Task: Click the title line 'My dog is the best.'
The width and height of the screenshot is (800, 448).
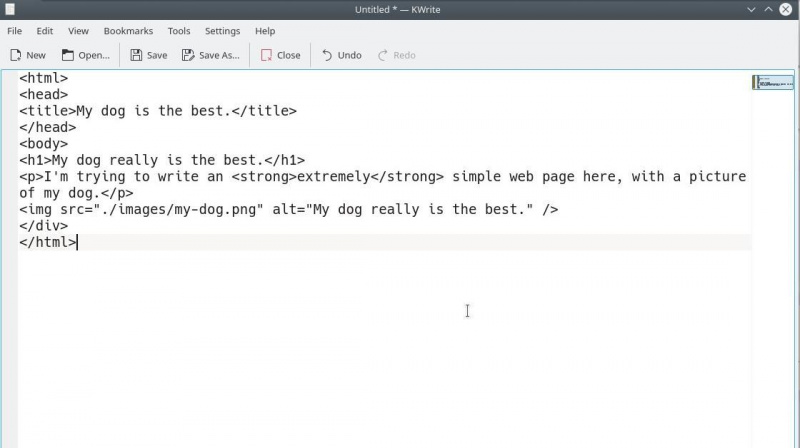Action: click(x=158, y=111)
